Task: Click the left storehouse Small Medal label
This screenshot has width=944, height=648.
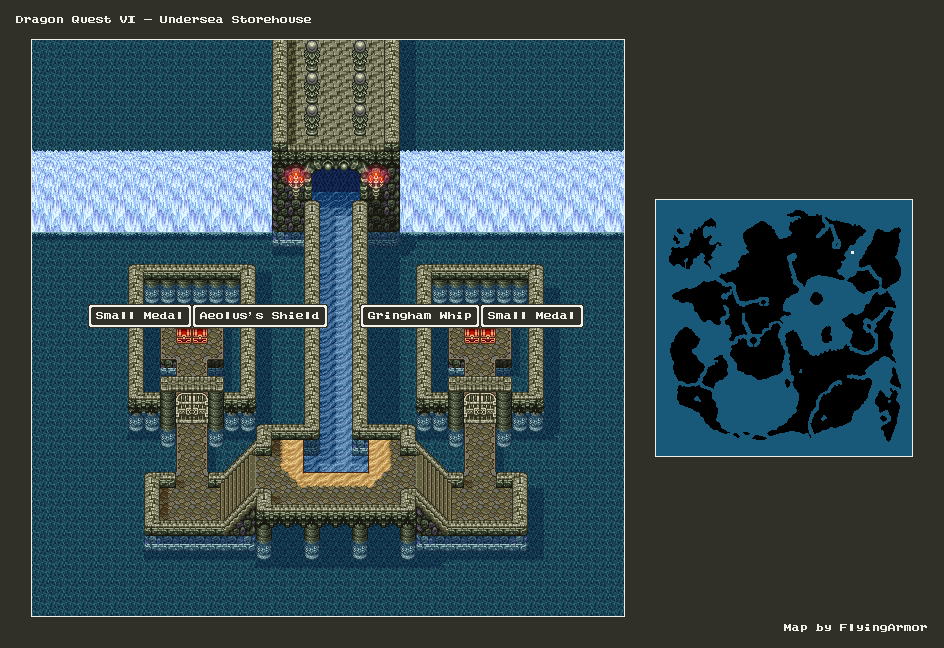Action: coord(140,316)
